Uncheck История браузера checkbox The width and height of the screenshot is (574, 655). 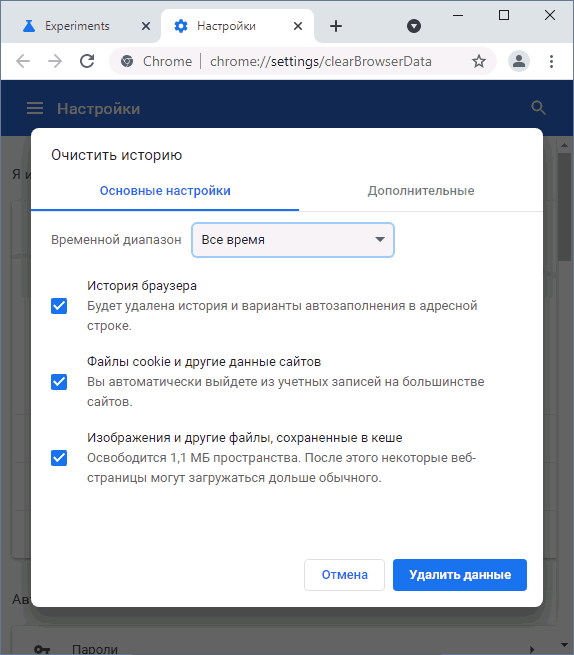pos(59,306)
